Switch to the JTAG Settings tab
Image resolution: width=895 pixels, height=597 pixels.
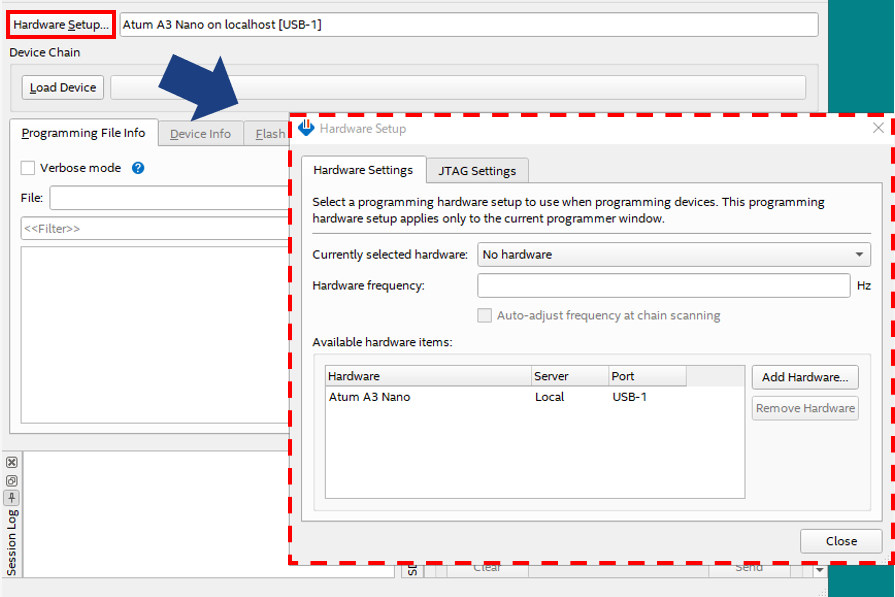coord(477,171)
